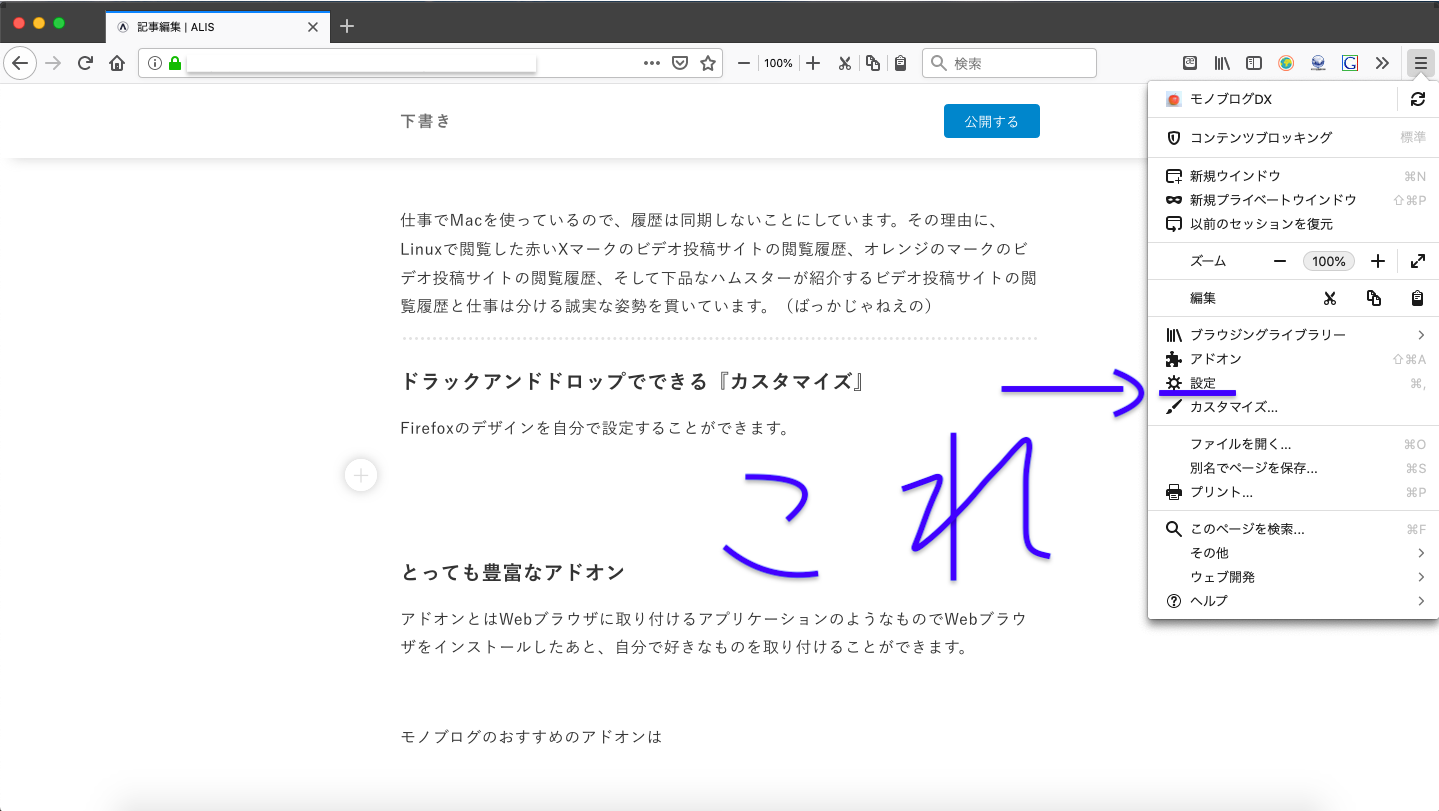Click the toolbar paste clipboard icon
The image size is (1439, 811).
pyautogui.click(x=900, y=63)
